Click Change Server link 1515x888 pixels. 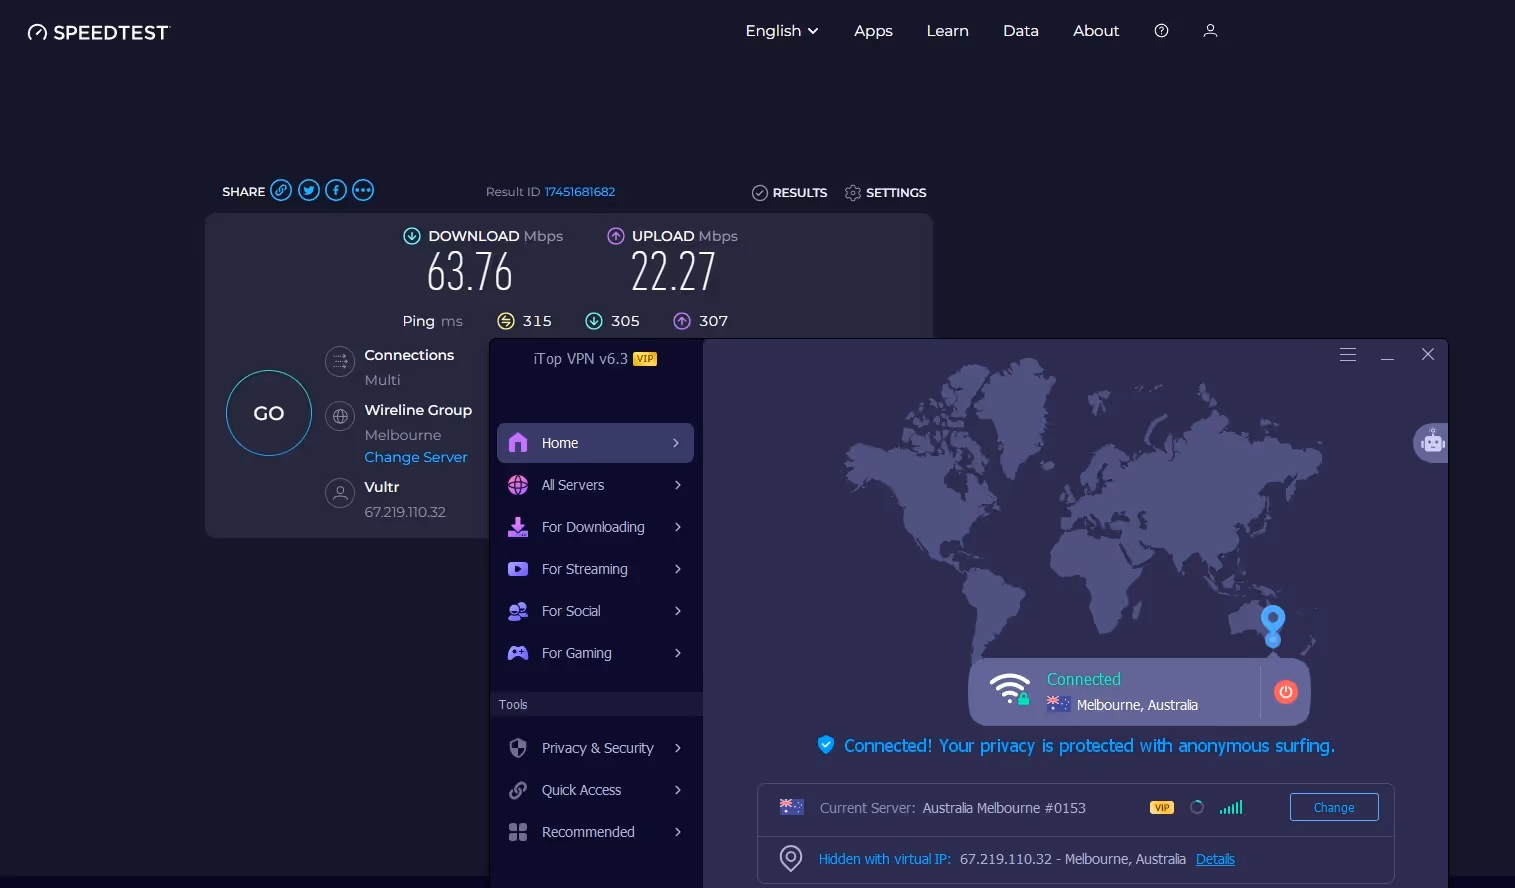click(x=416, y=457)
